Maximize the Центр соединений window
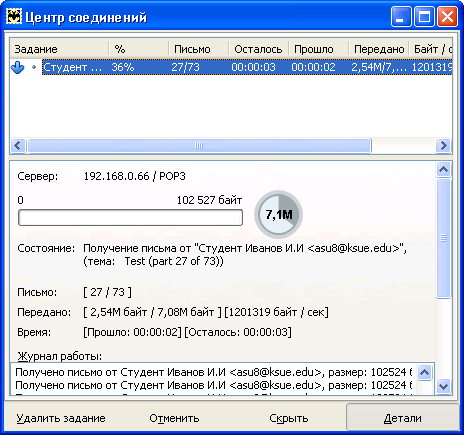The width and height of the screenshot is (464, 435). (x=424, y=17)
